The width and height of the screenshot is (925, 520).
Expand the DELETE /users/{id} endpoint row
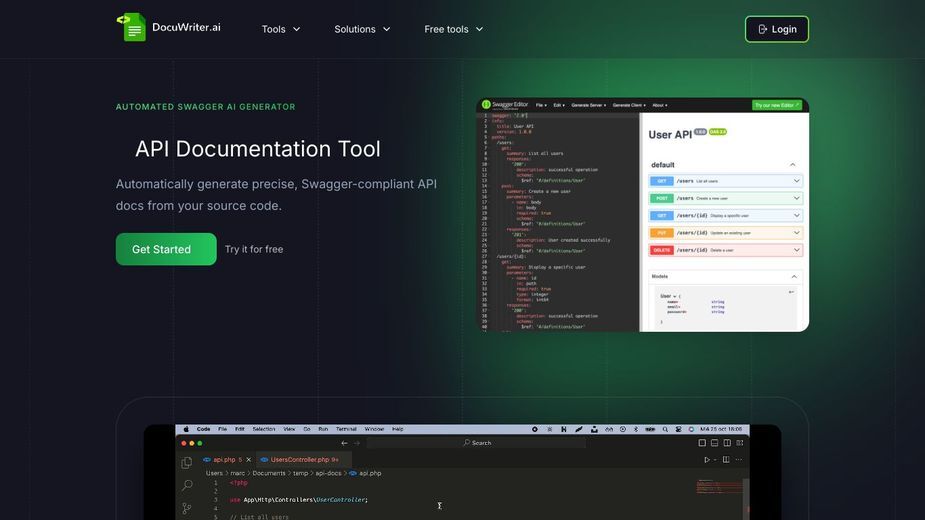pyautogui.click(x=726, y=250)
